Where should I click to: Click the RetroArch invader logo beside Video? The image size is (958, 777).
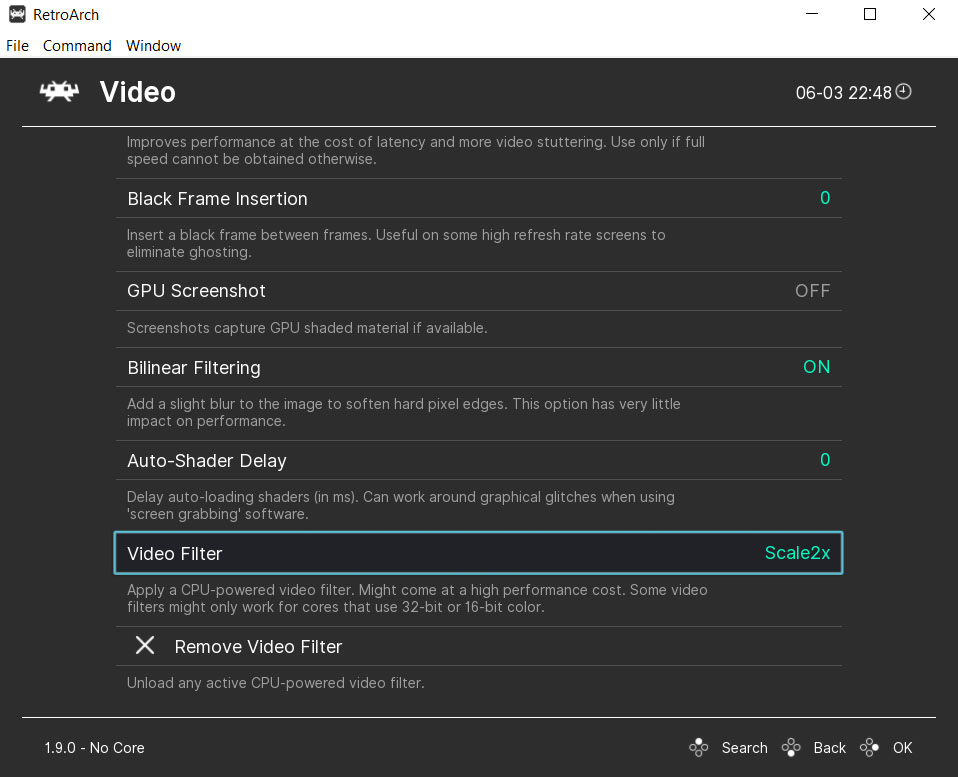(x=59, y=92)
